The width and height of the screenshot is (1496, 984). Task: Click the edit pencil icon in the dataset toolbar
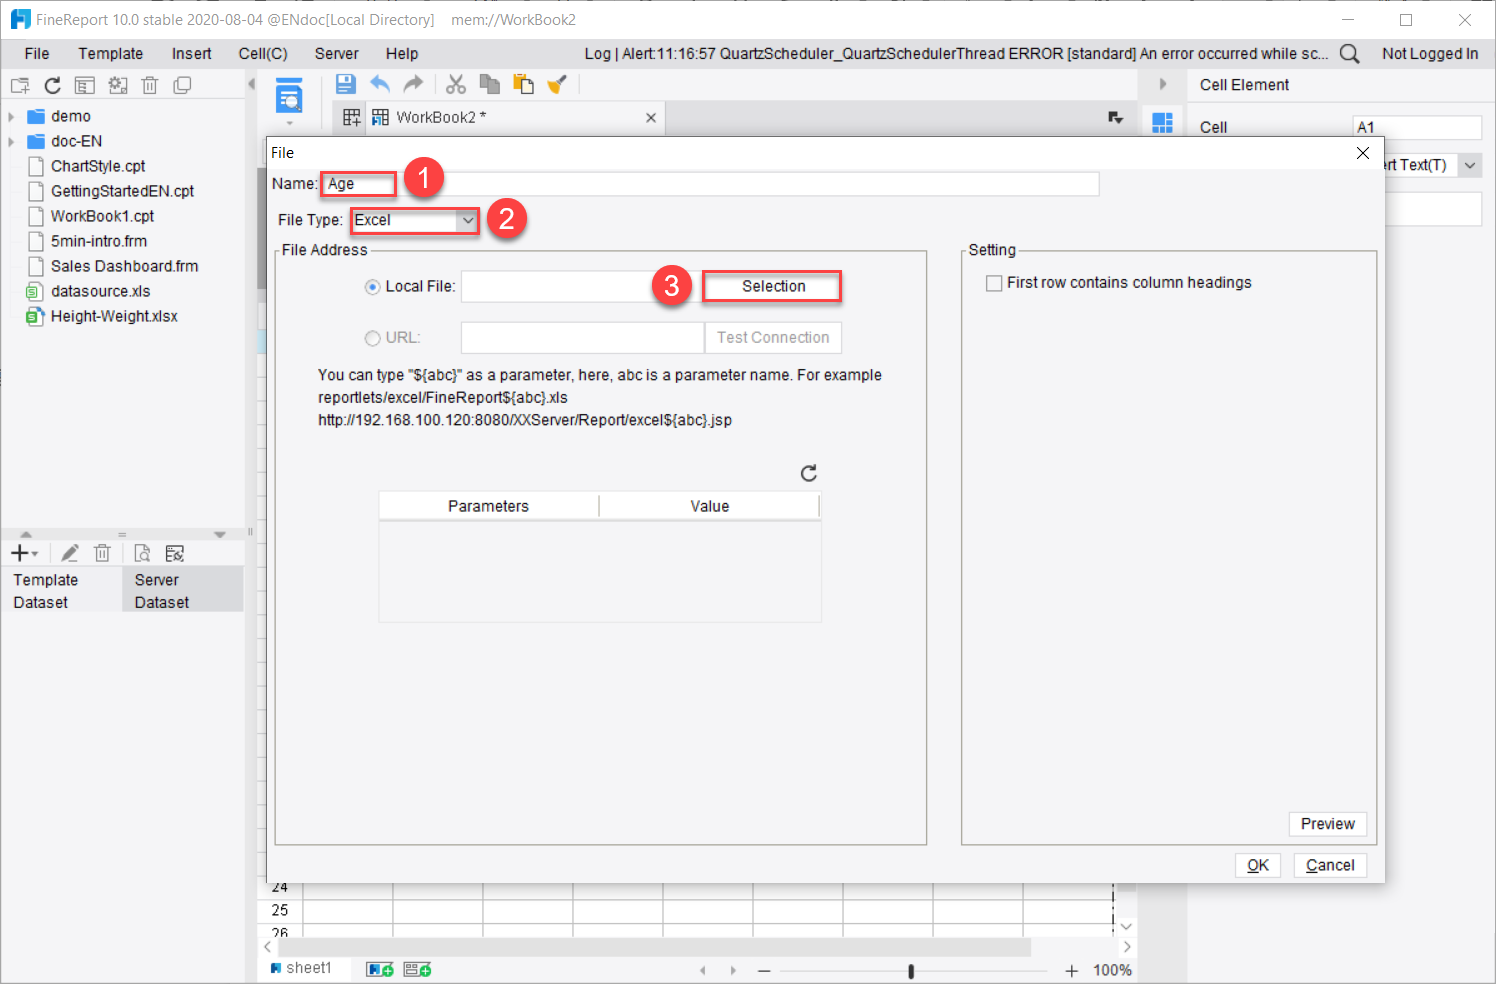pyautogui.click(x=70, y=553)
